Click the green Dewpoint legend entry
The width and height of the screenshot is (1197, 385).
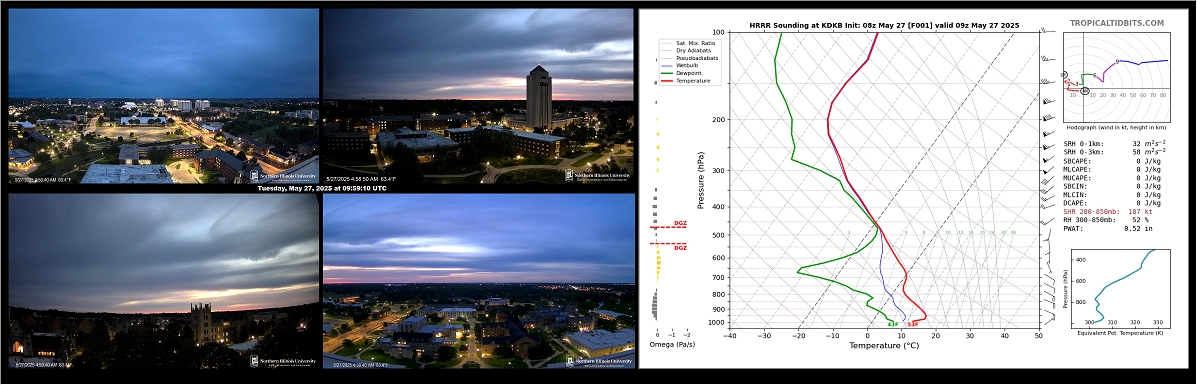tap(684, 73)
